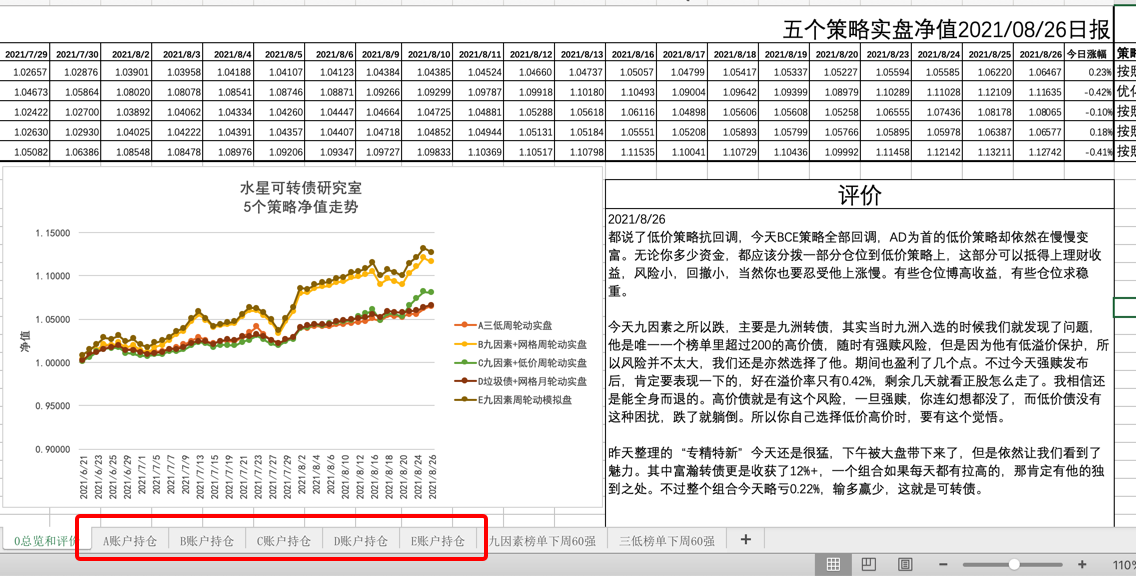This screenshot has height=577, width=1136.
Task: Open the 0总览和评价 sheet tab
Action: click(46, 541)
